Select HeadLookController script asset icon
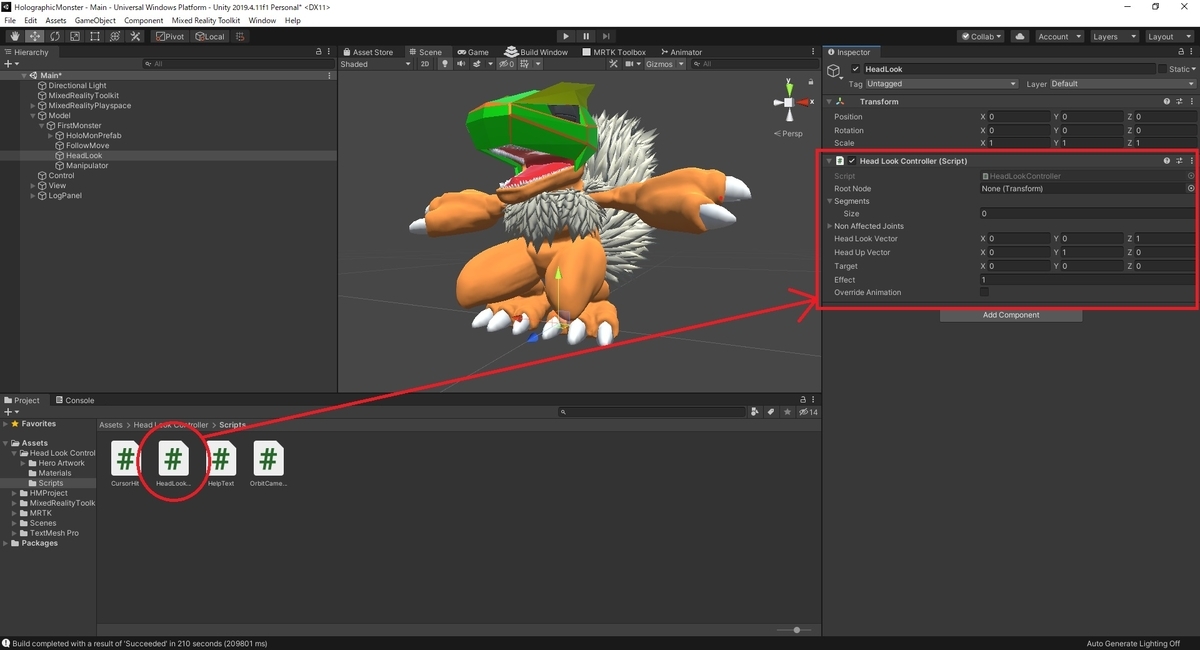 173,459
